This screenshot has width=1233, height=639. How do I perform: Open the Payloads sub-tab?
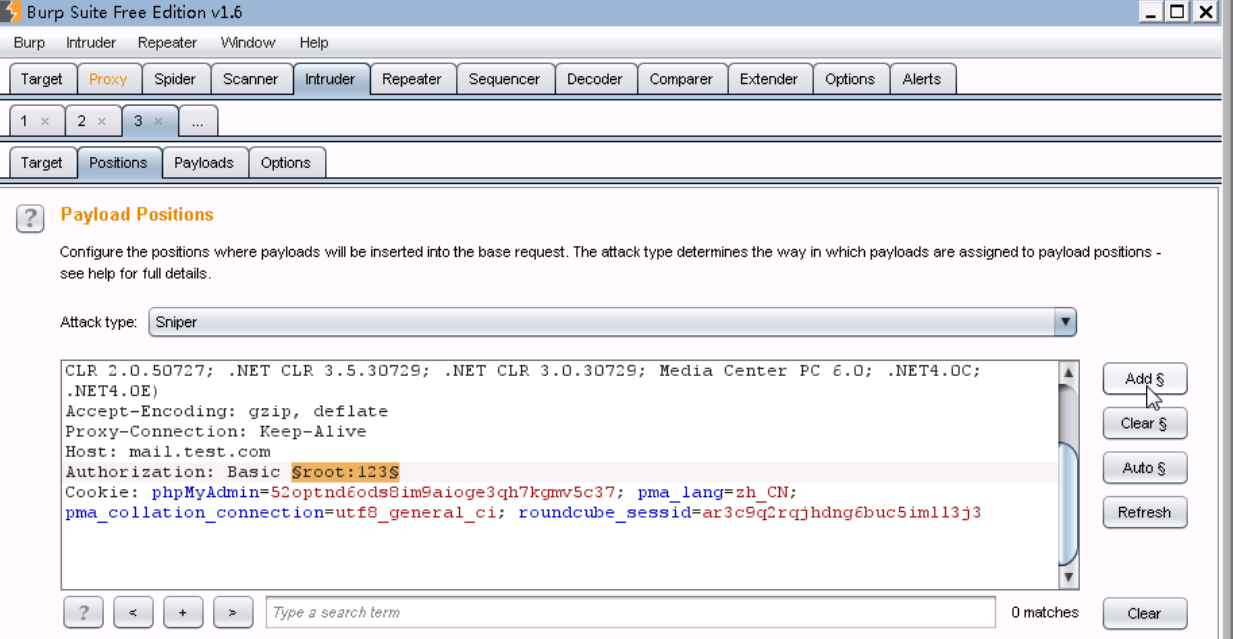coord(204,163)
